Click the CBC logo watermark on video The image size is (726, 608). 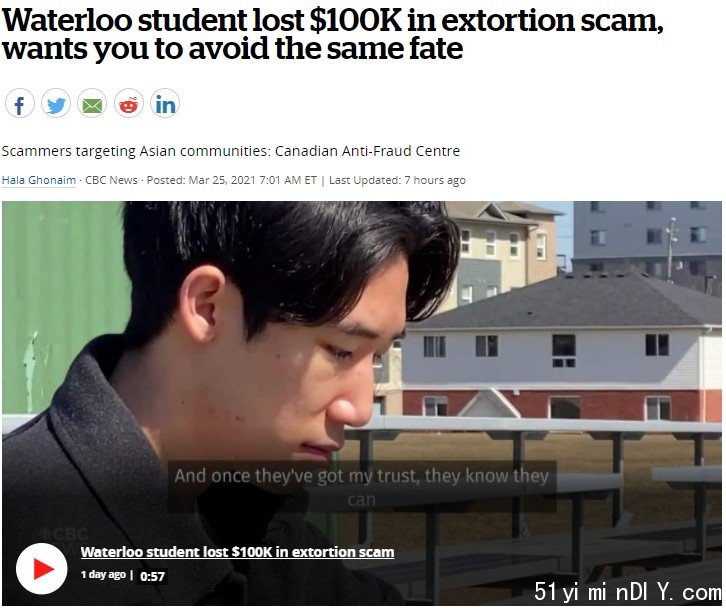(x=65, y=535)
